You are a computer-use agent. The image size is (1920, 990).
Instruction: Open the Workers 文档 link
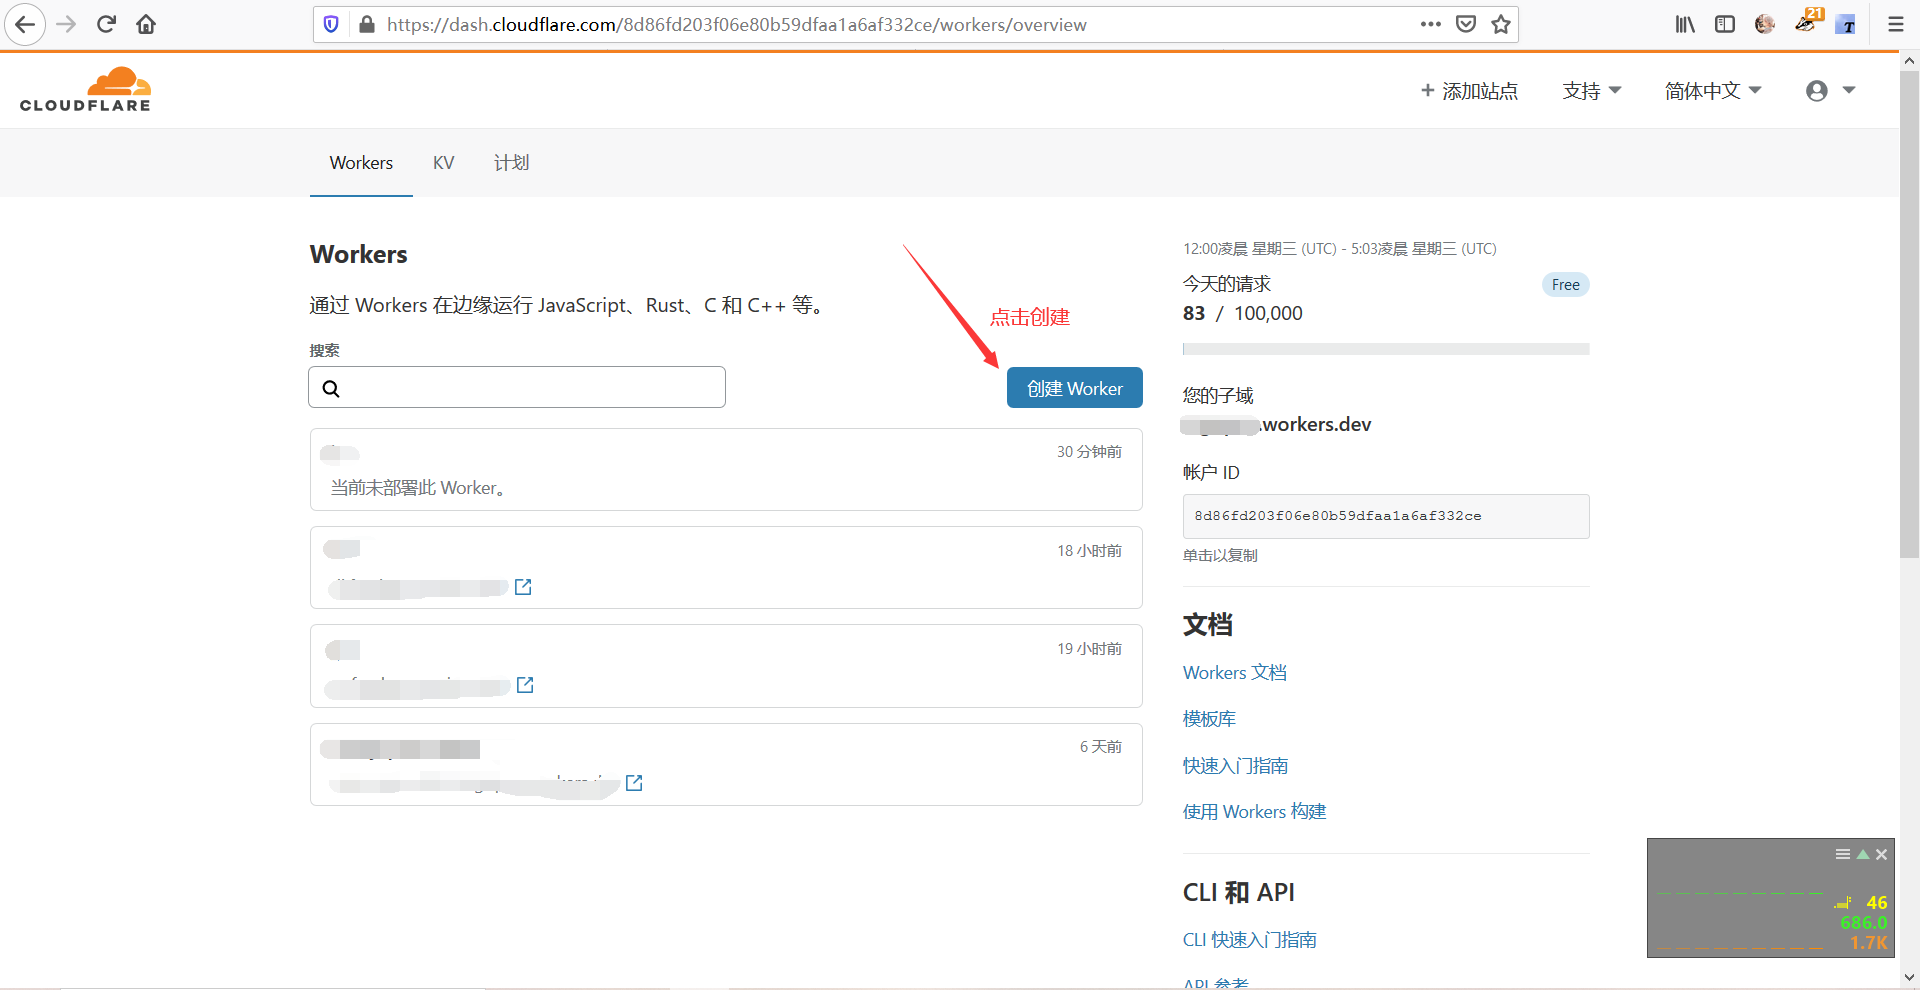[1235, 673]
